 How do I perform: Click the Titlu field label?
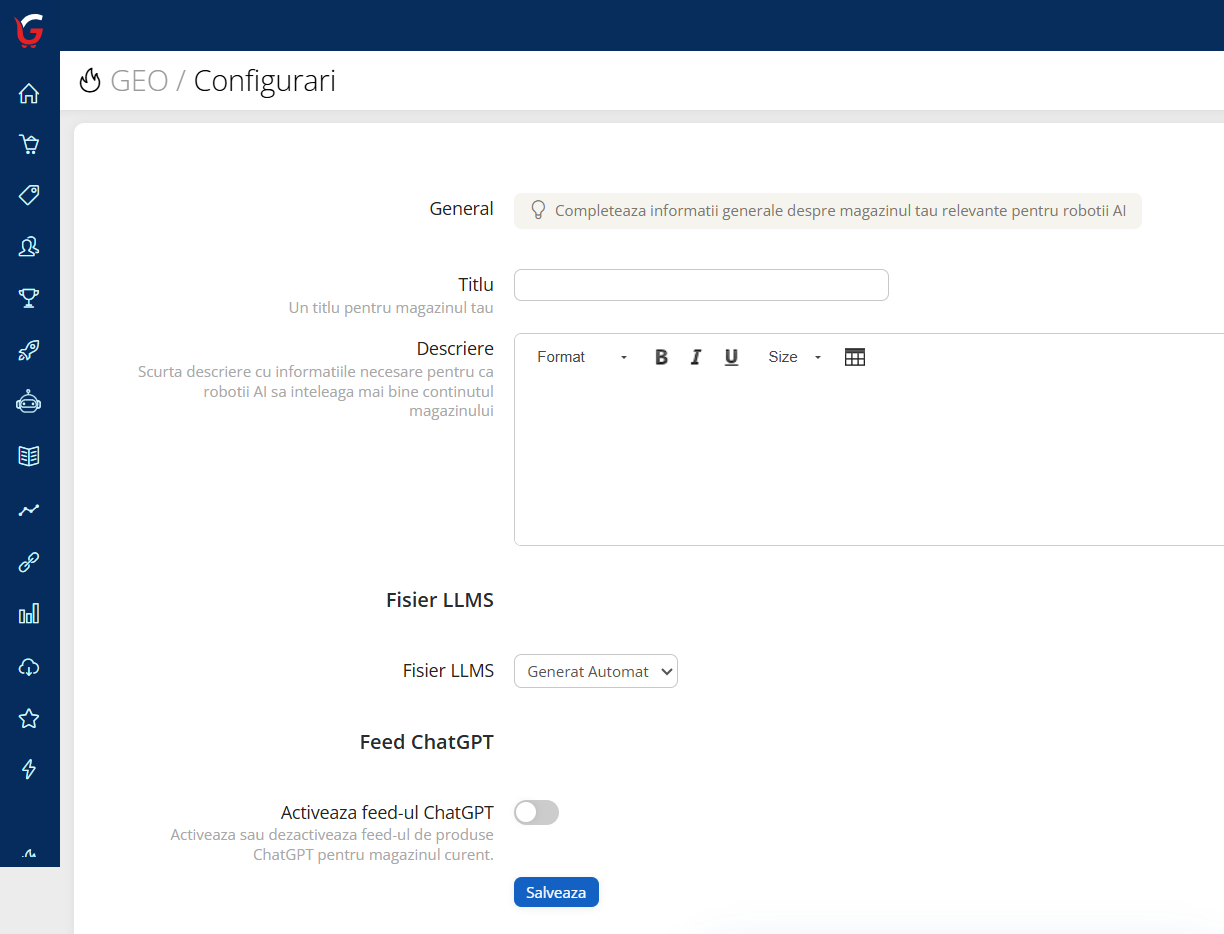tap(476, 285)
